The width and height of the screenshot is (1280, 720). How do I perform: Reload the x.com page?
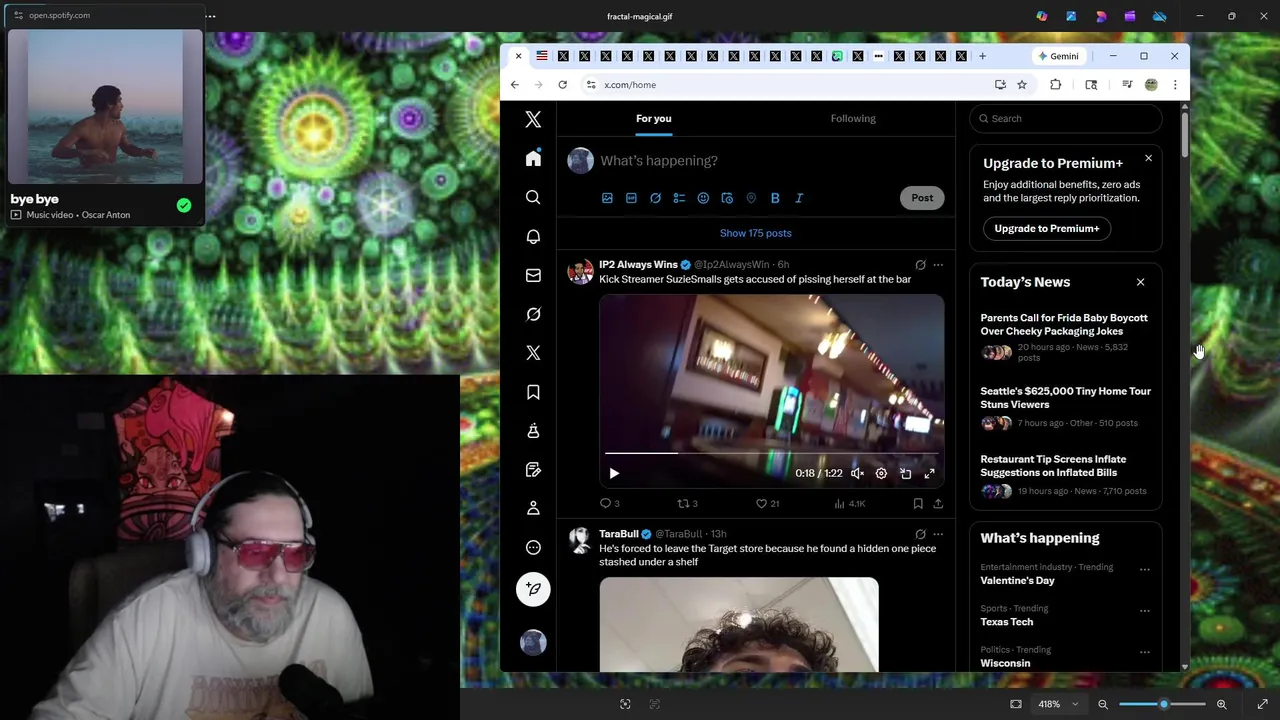tap(562, 85)
